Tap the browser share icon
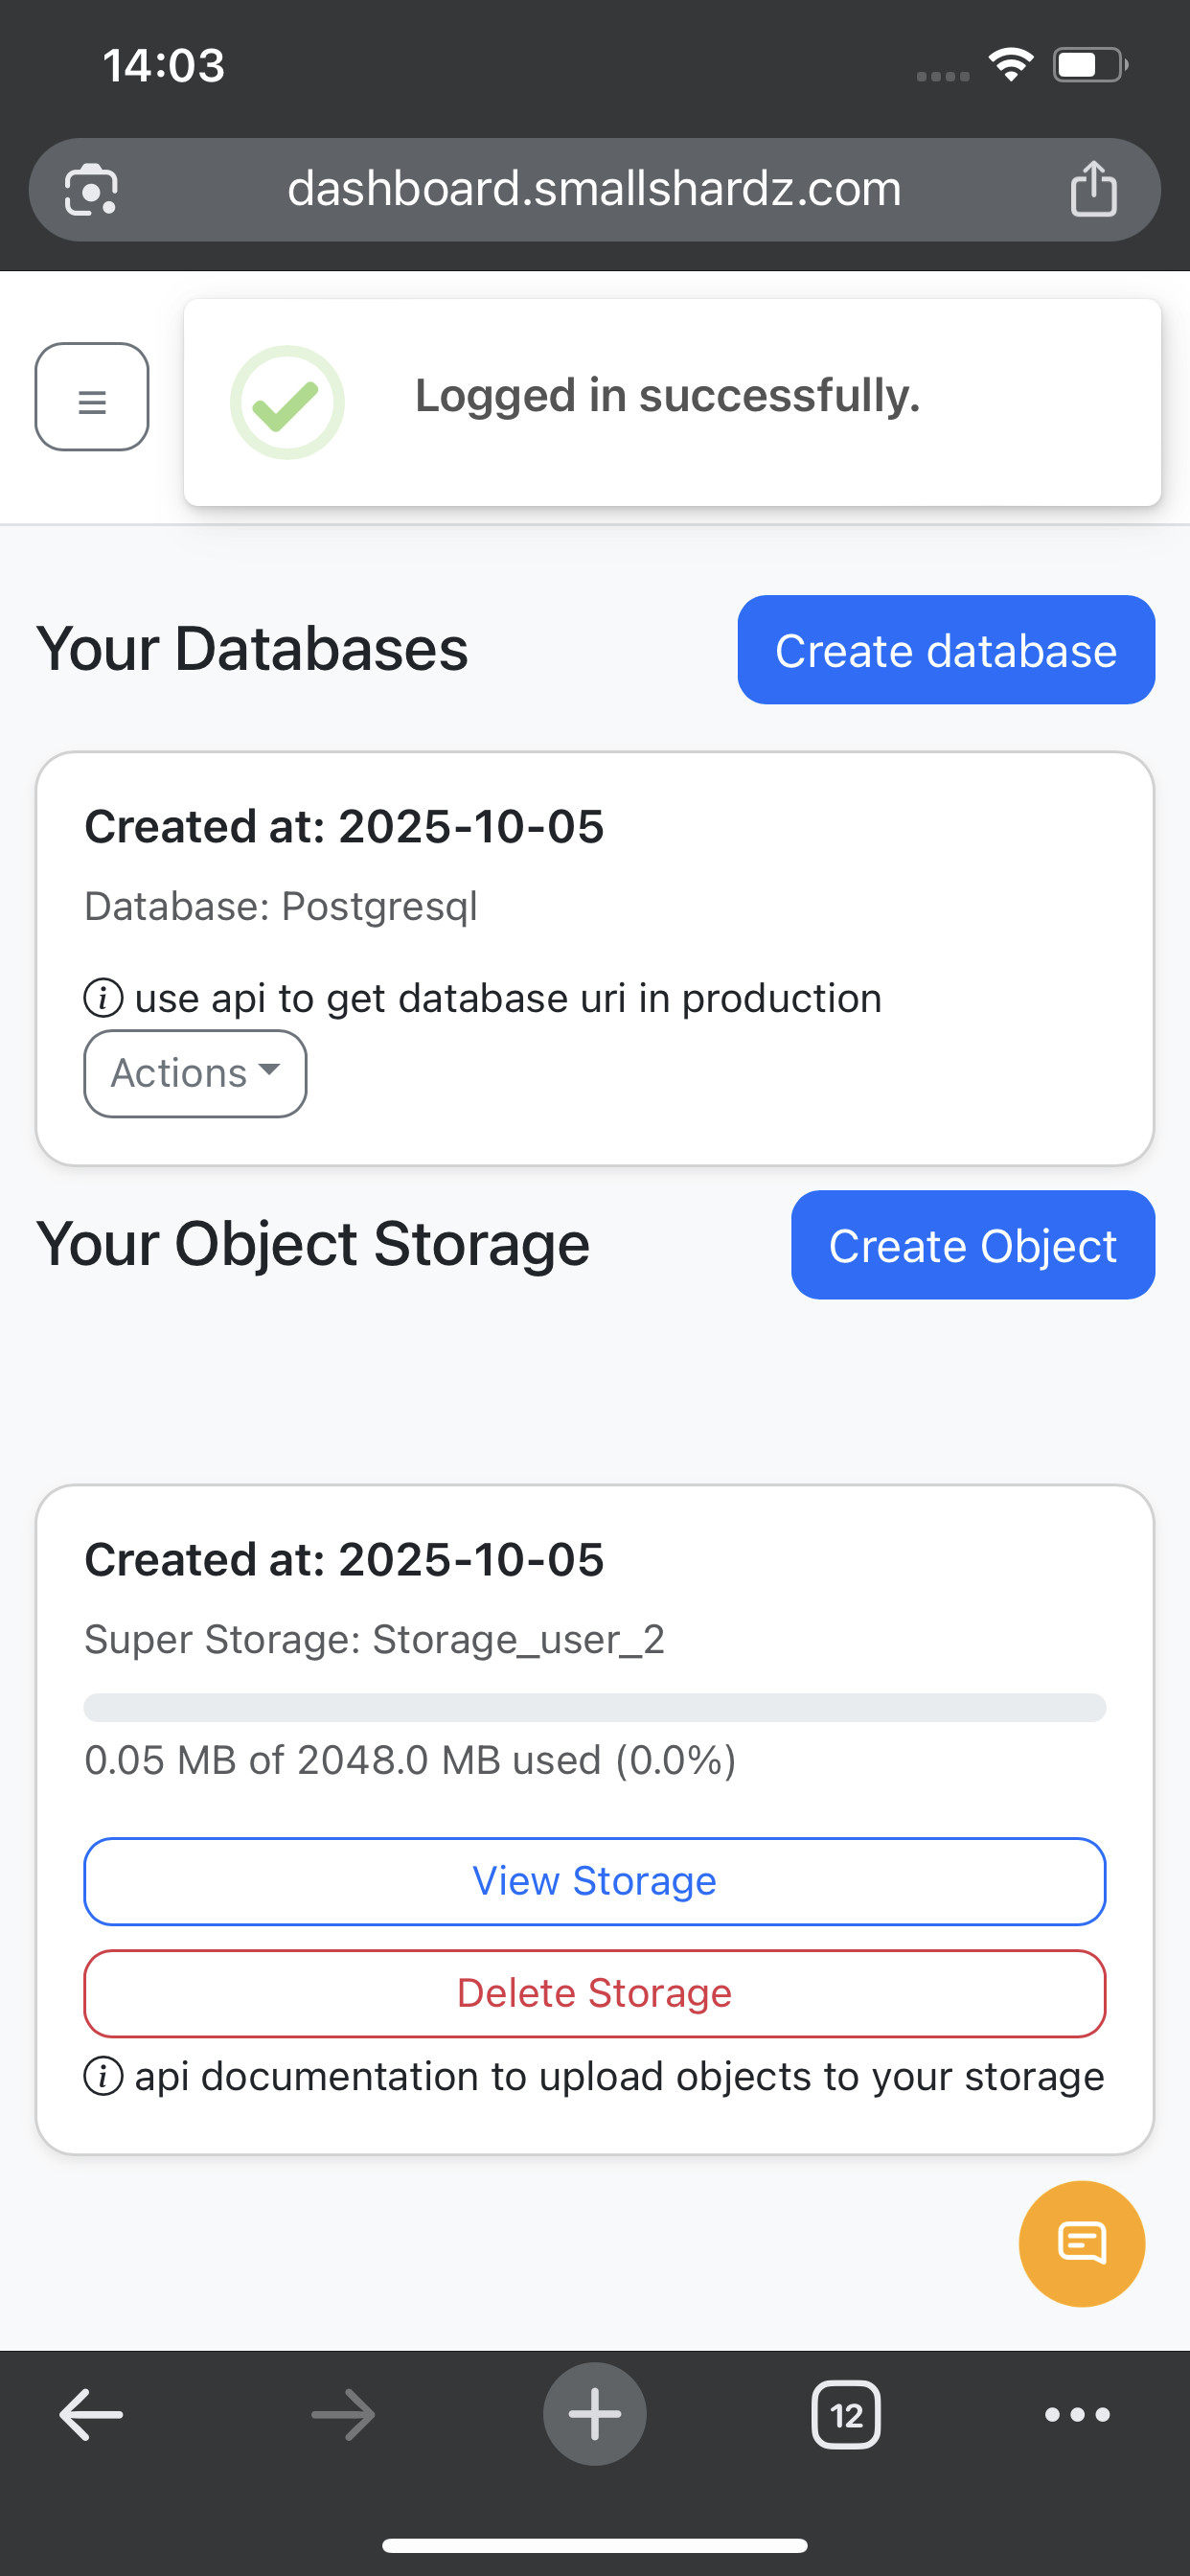This screenshot has width=1190, height=2576. tap(1093, 189)
